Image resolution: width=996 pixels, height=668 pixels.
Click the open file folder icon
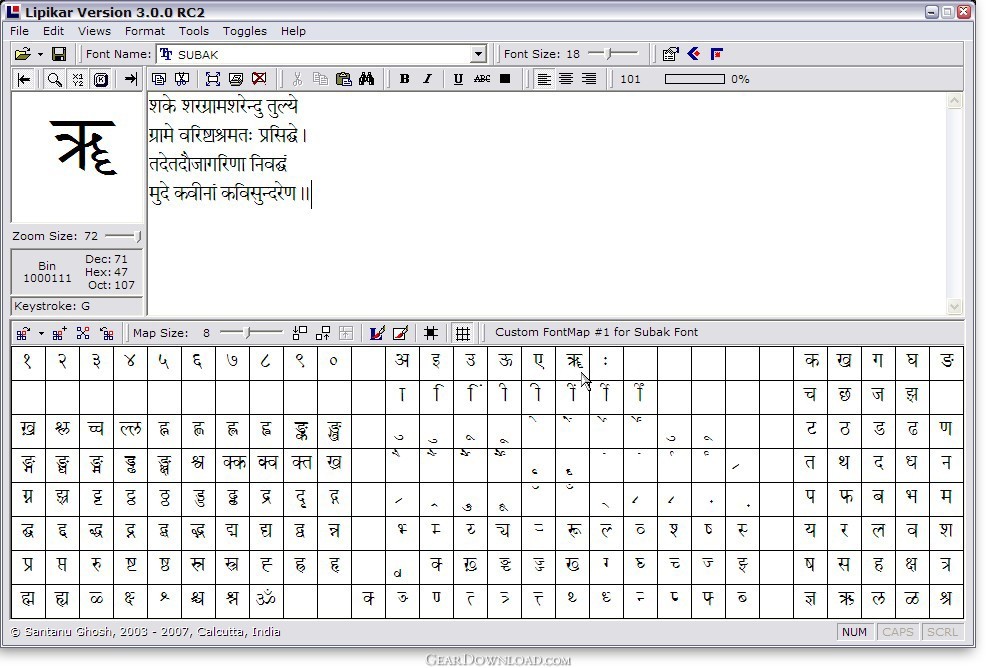[23, 55]
